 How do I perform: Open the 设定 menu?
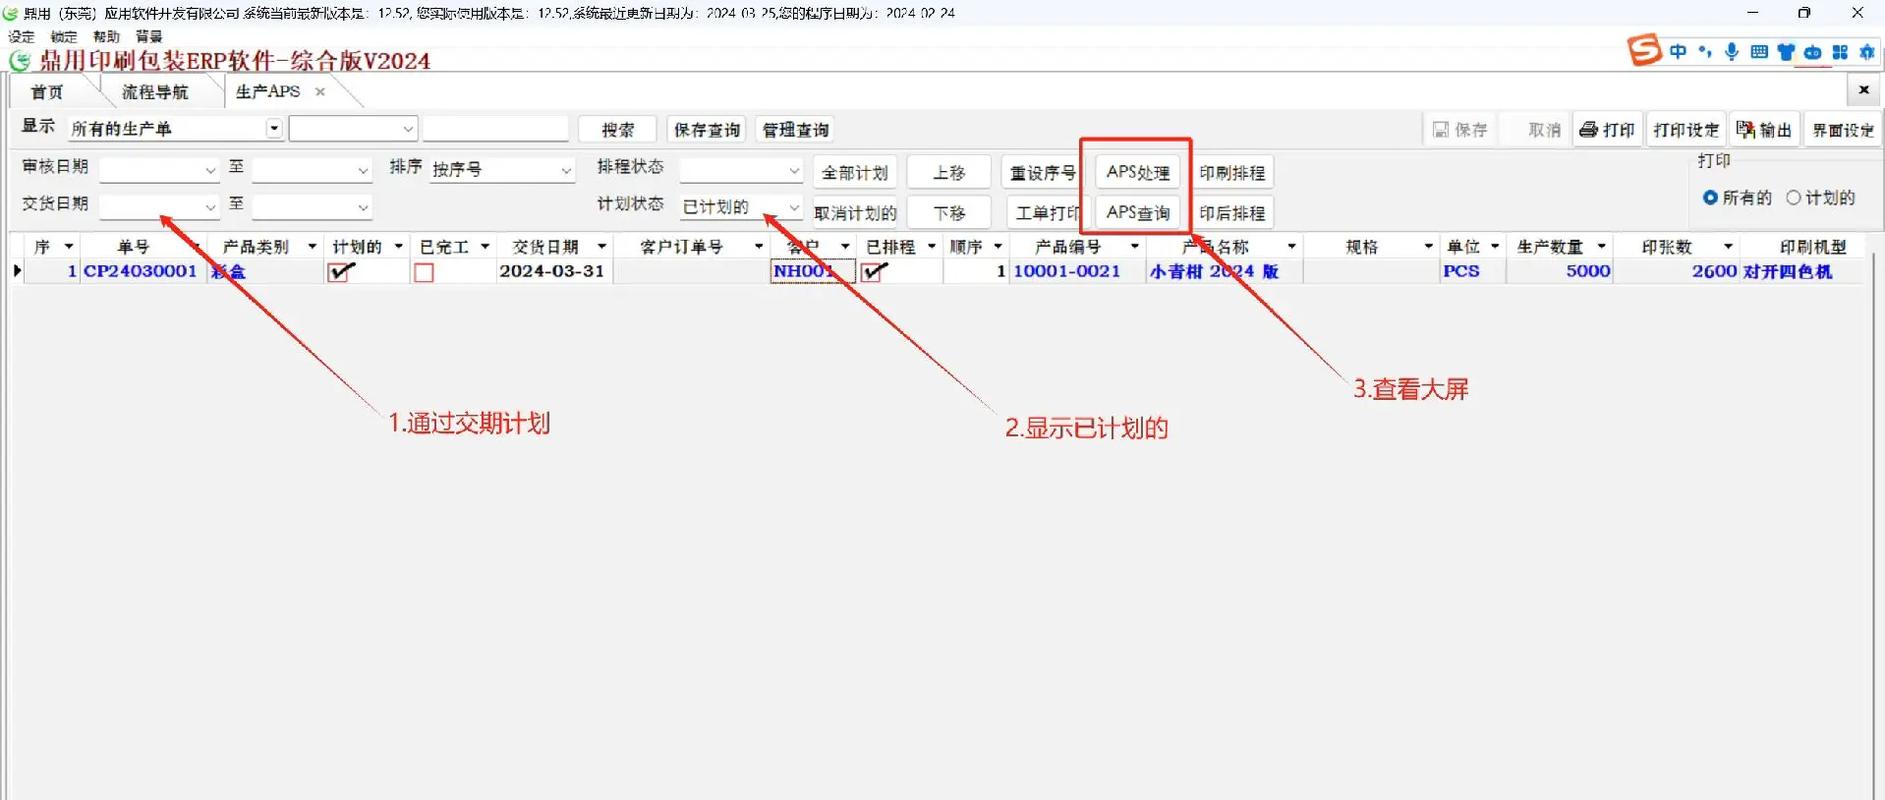(22, 37)
